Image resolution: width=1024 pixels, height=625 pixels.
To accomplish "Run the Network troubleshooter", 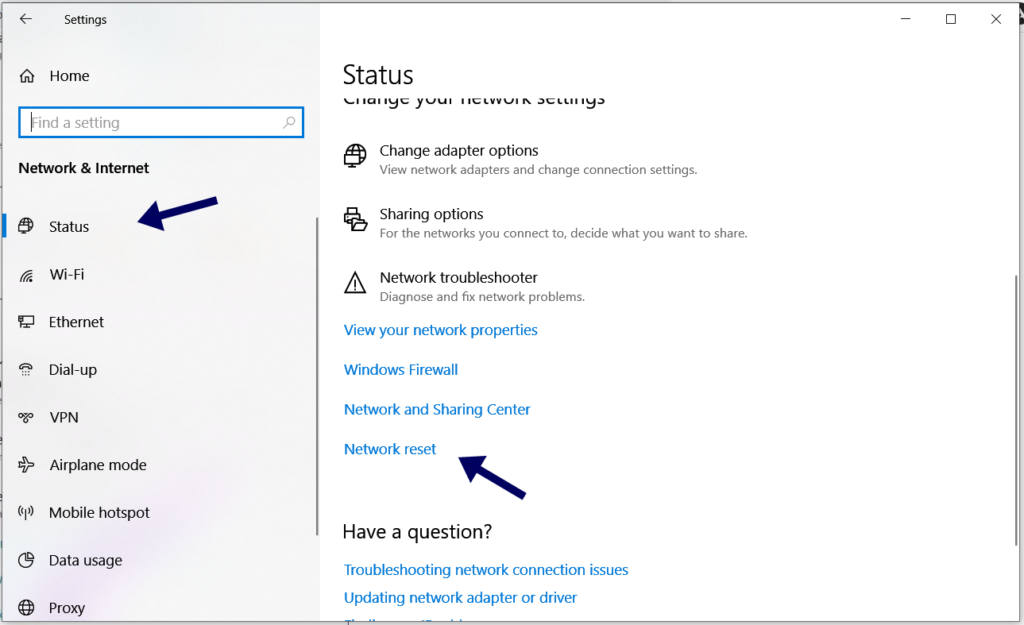I will pos(458,278).
